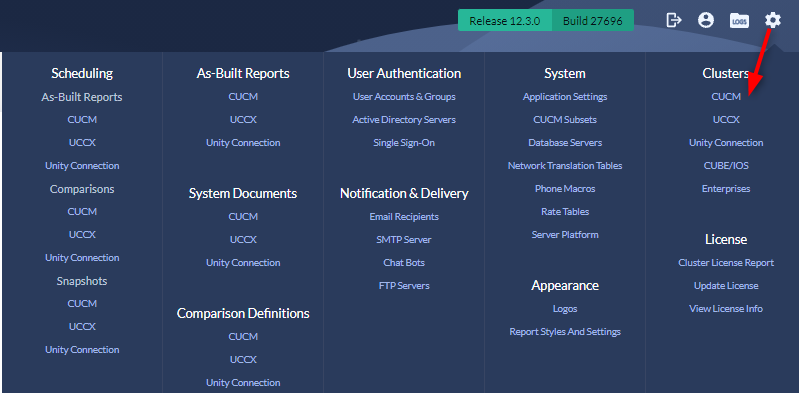Open the Cluster License Report
Screen dimensions: 799x393
click(x=726, y=262)
